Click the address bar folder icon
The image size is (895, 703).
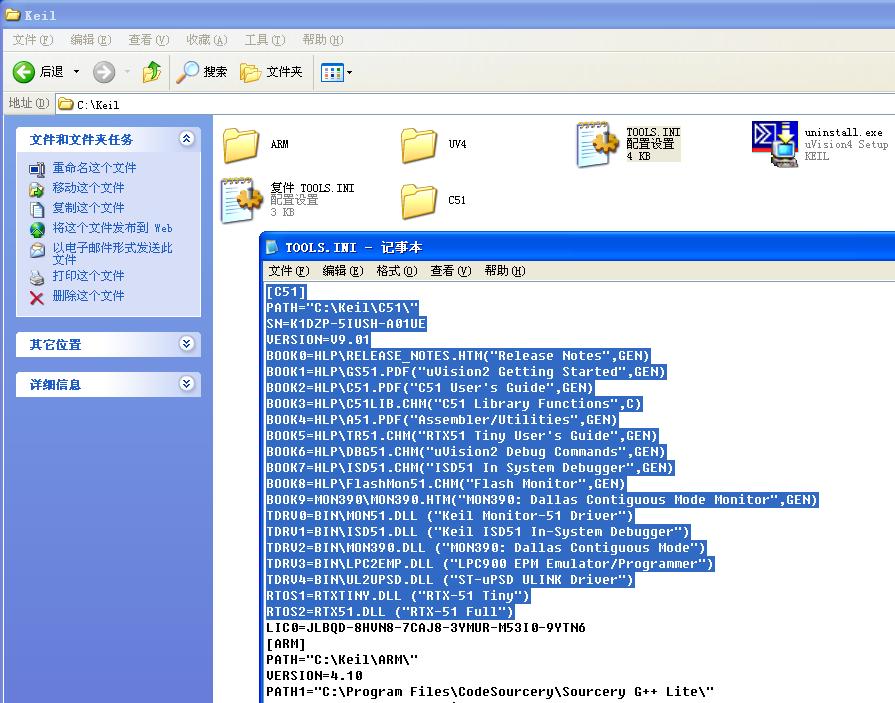[x=66, y=103]
